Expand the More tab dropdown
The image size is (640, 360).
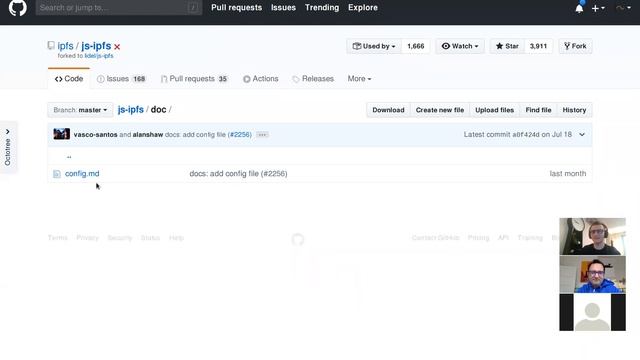click(x=359, y=79)
